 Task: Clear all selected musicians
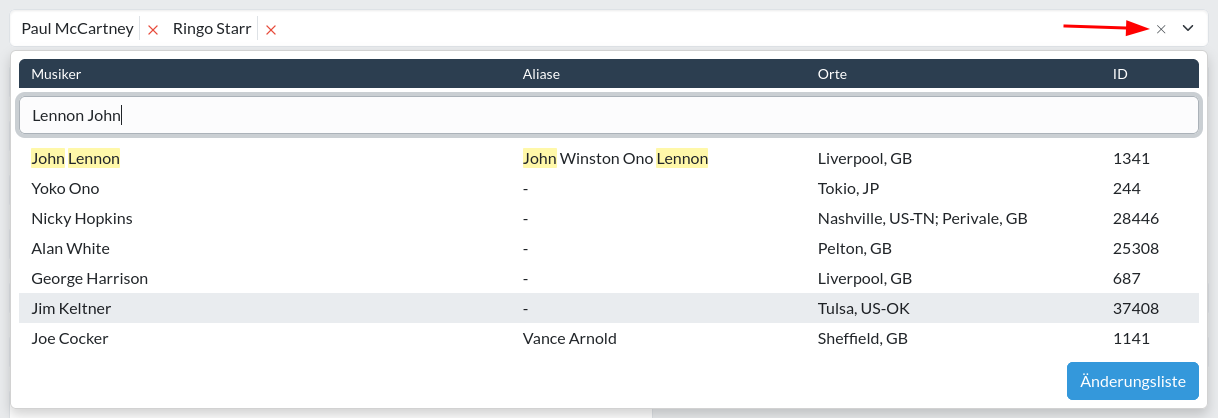(1161, 29)
